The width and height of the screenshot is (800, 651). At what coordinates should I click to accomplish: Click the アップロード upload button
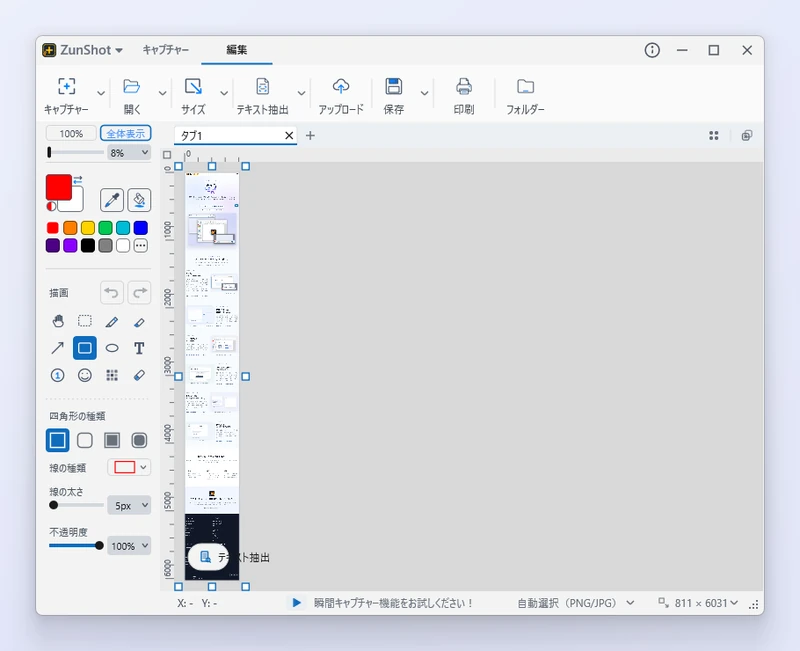(341, 96)
